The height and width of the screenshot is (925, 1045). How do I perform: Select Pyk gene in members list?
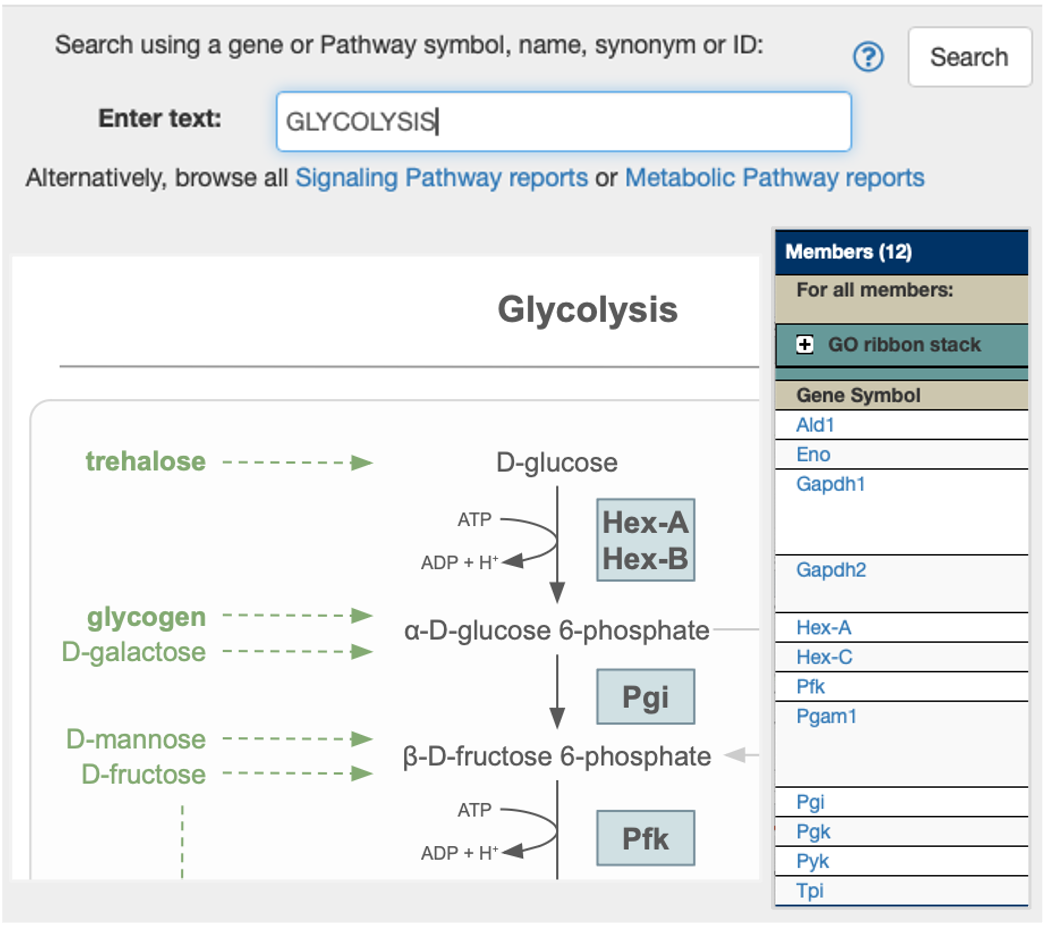point(813,862)
